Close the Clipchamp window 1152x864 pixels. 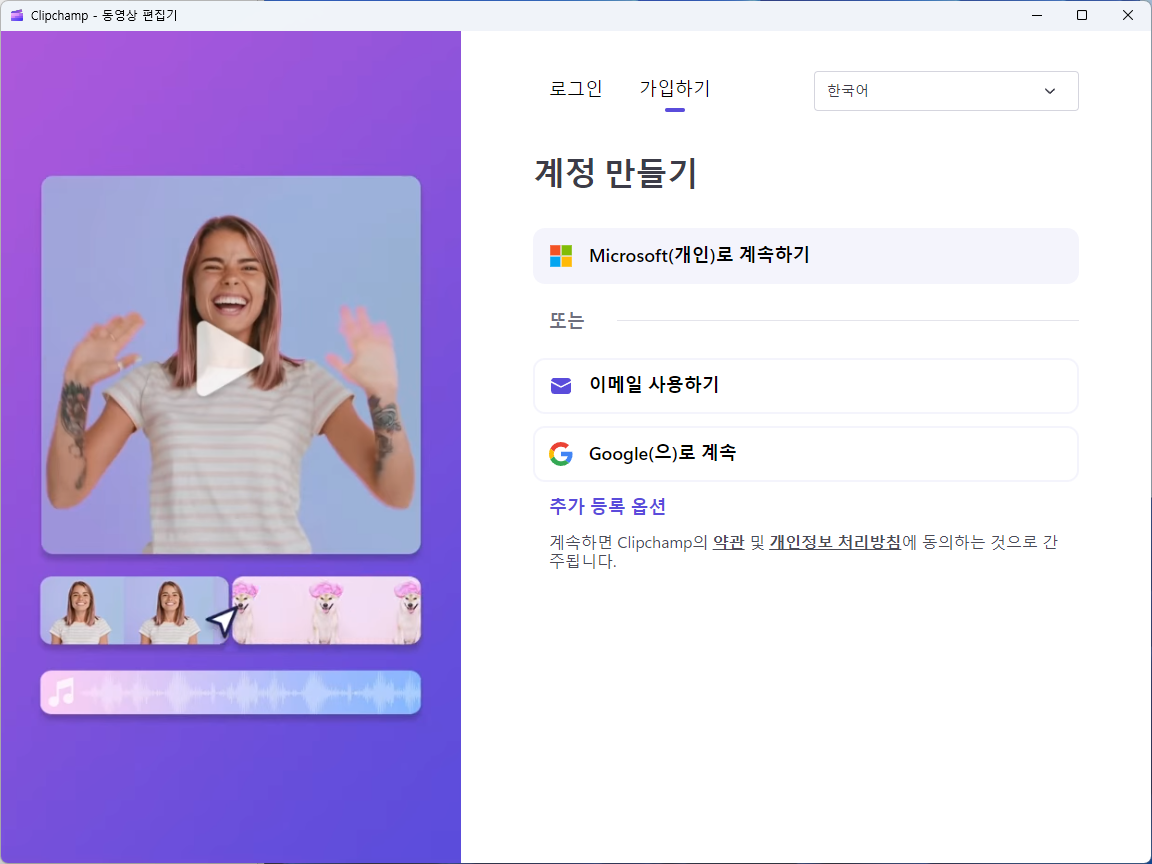click(1128, 15)
